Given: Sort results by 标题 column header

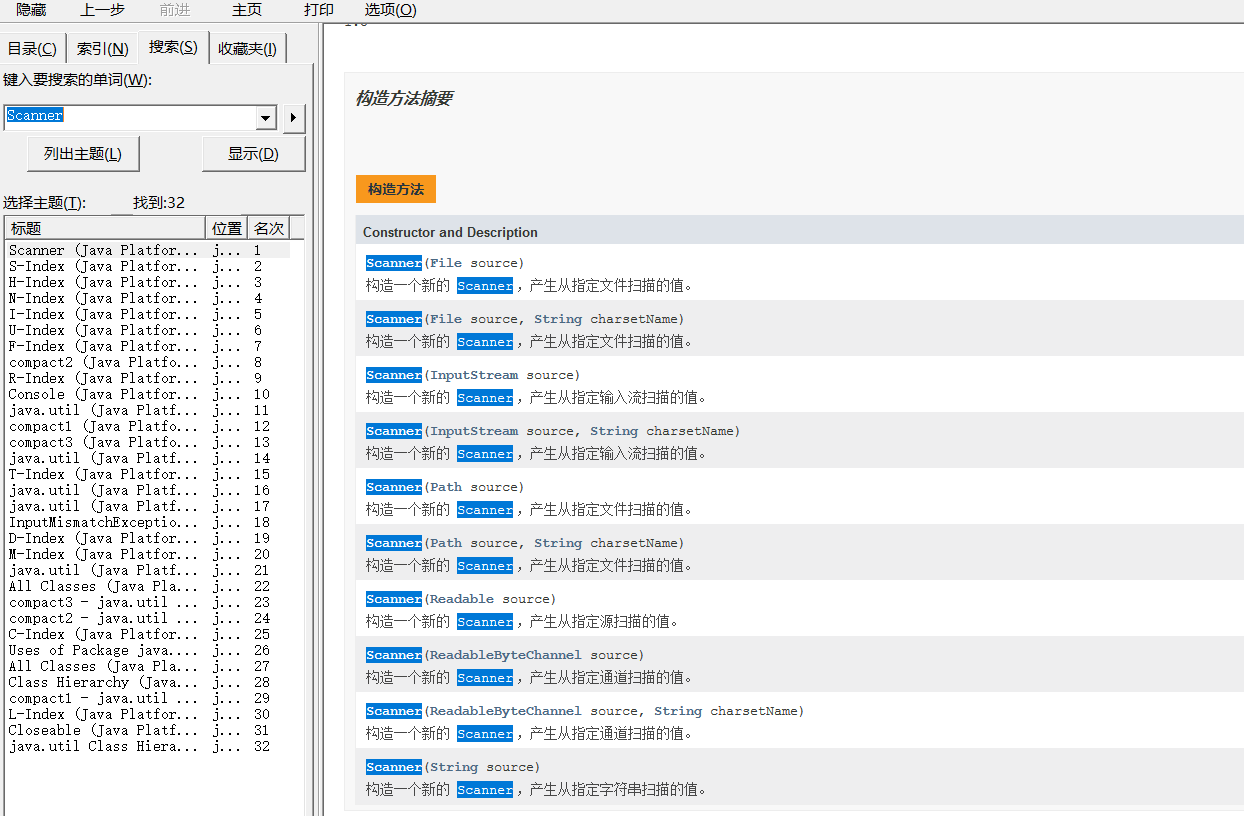Looking at the screenshot, I should [105, 229].
